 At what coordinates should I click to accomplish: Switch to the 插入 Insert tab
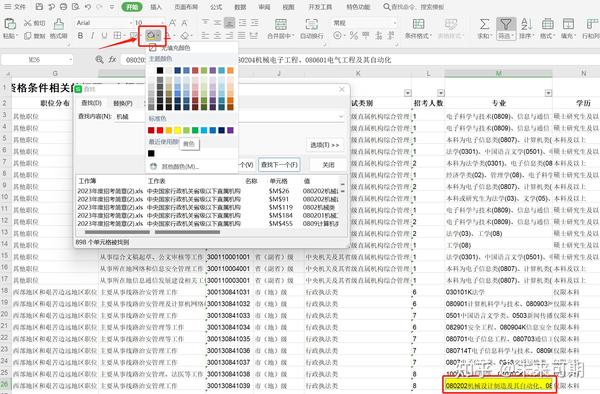pyautogui.click(x=156, y=7)
